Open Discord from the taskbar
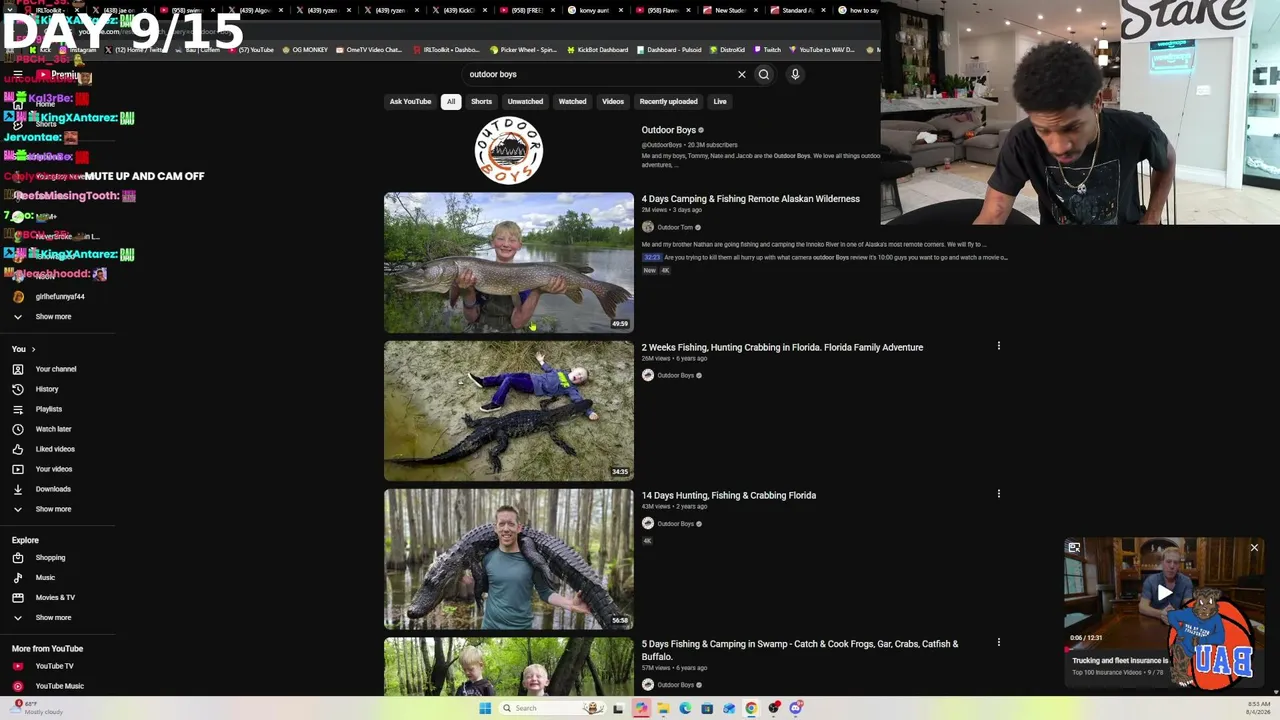Viewport: 1280px width, 720px height. pos(795,708)
